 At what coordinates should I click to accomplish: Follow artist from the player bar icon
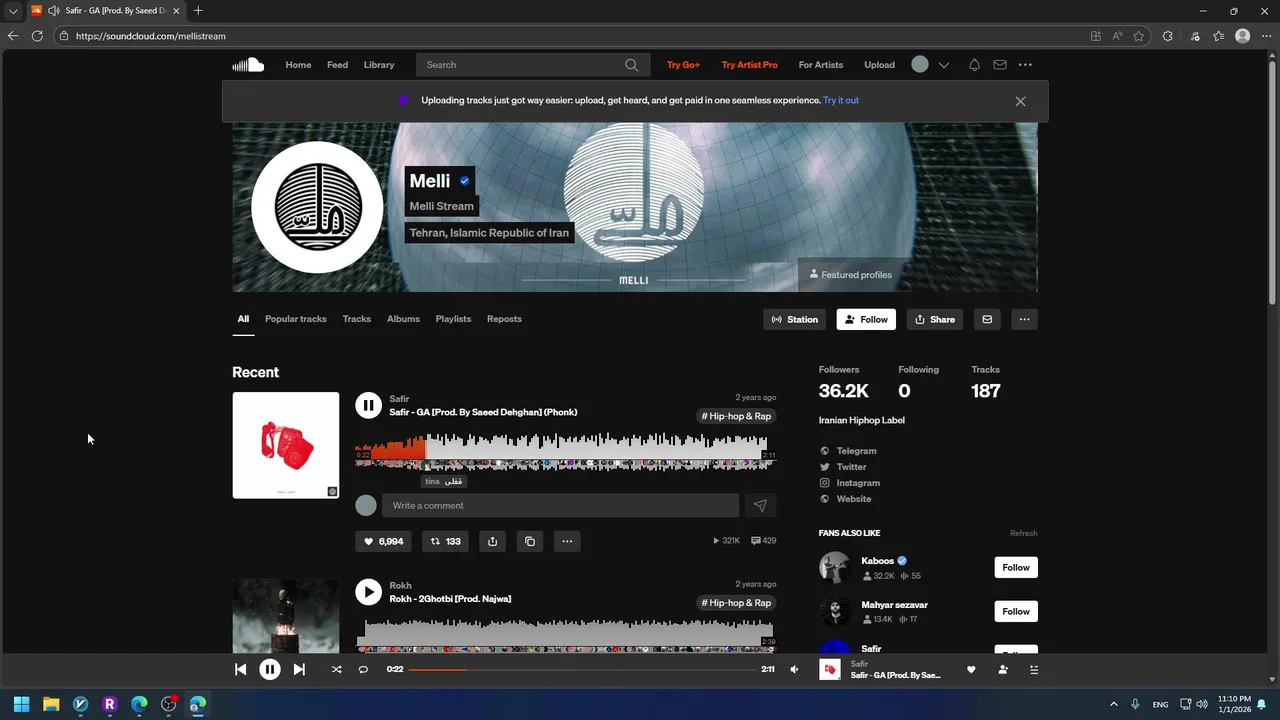click(x=1003, y=670)
